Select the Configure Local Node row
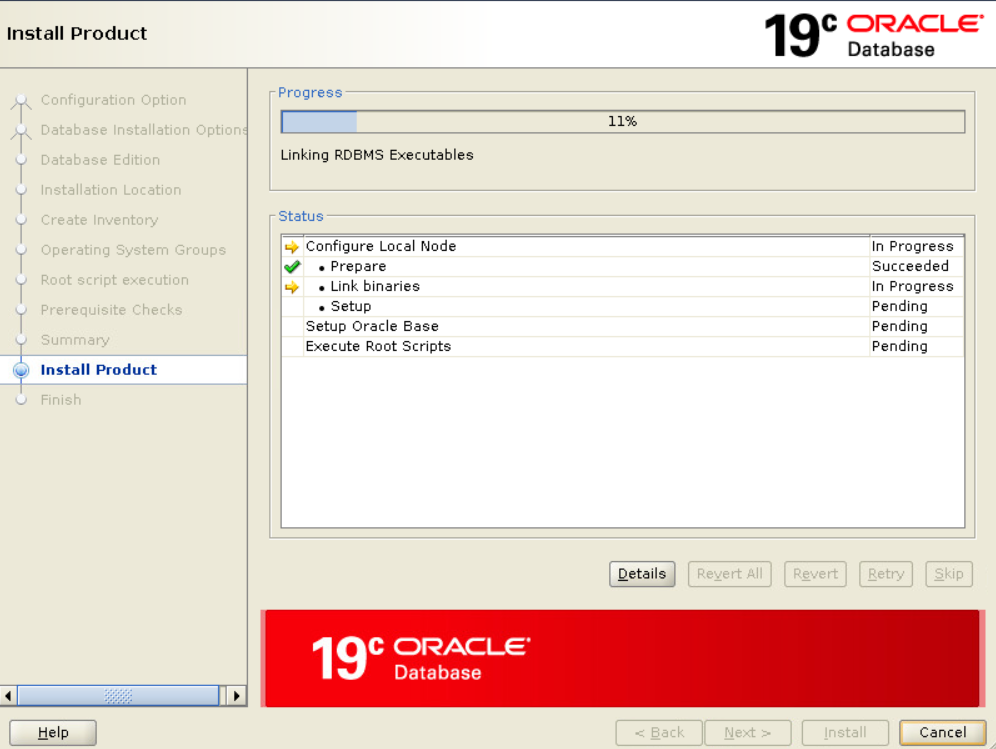This screenshot has height=749, width=996. pyautogui.click(x=622, y=246)
